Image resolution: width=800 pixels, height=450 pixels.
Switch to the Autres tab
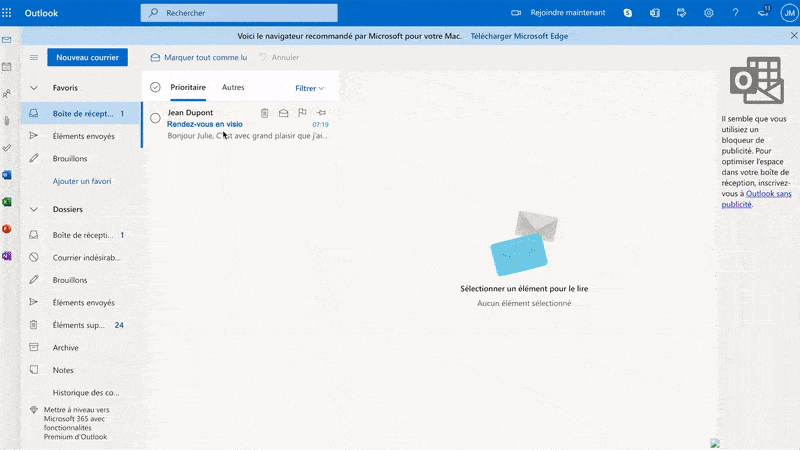coord(233,87)
